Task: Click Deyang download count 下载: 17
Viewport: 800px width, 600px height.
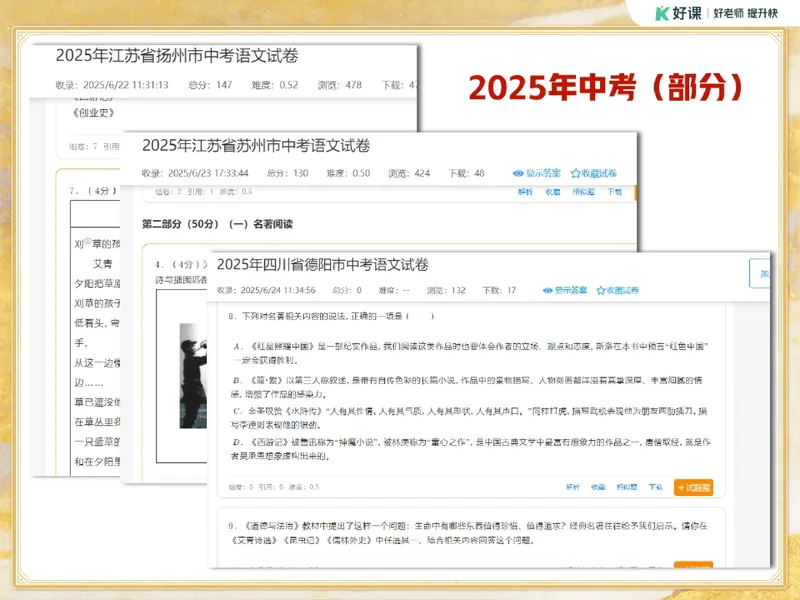Action: (499, 290)
